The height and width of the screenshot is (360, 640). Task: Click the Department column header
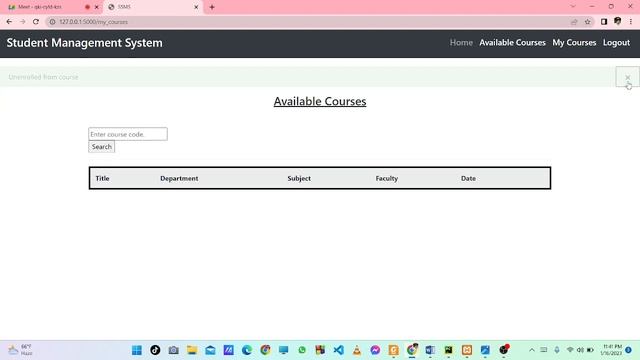[x=179, y=178]
